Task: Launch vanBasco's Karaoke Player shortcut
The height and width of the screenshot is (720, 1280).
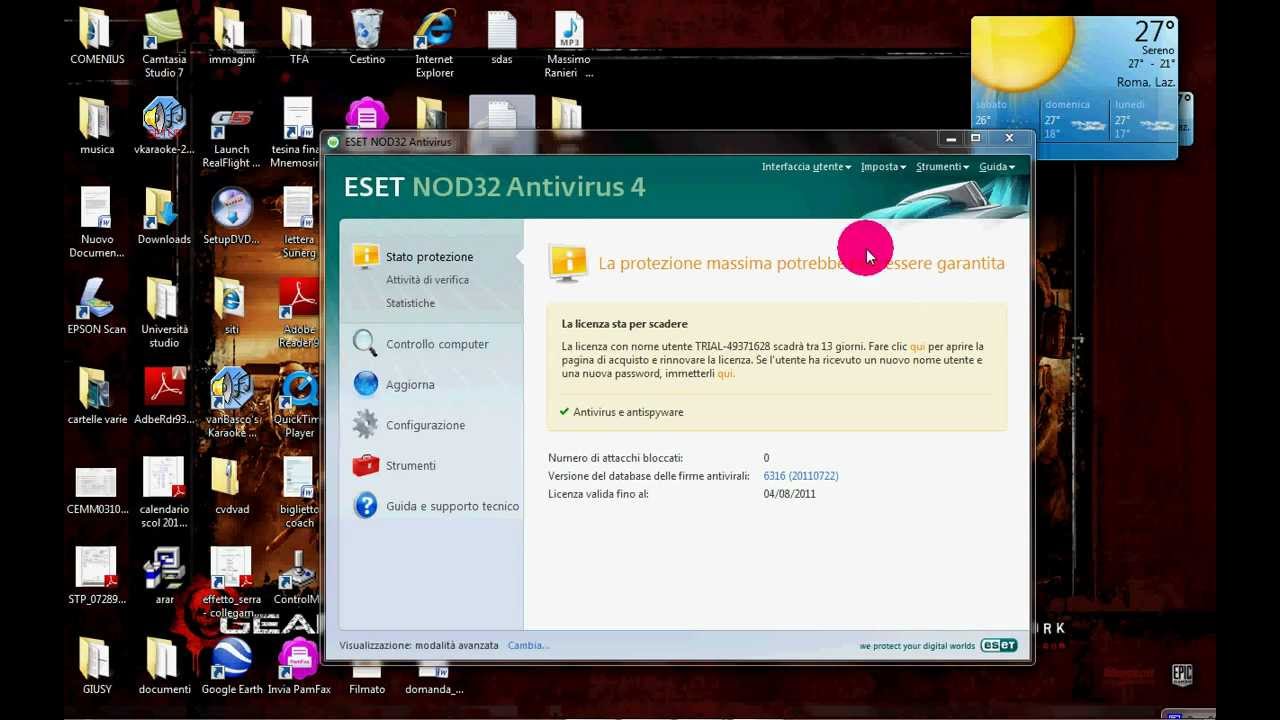Action: coord(231,403)
